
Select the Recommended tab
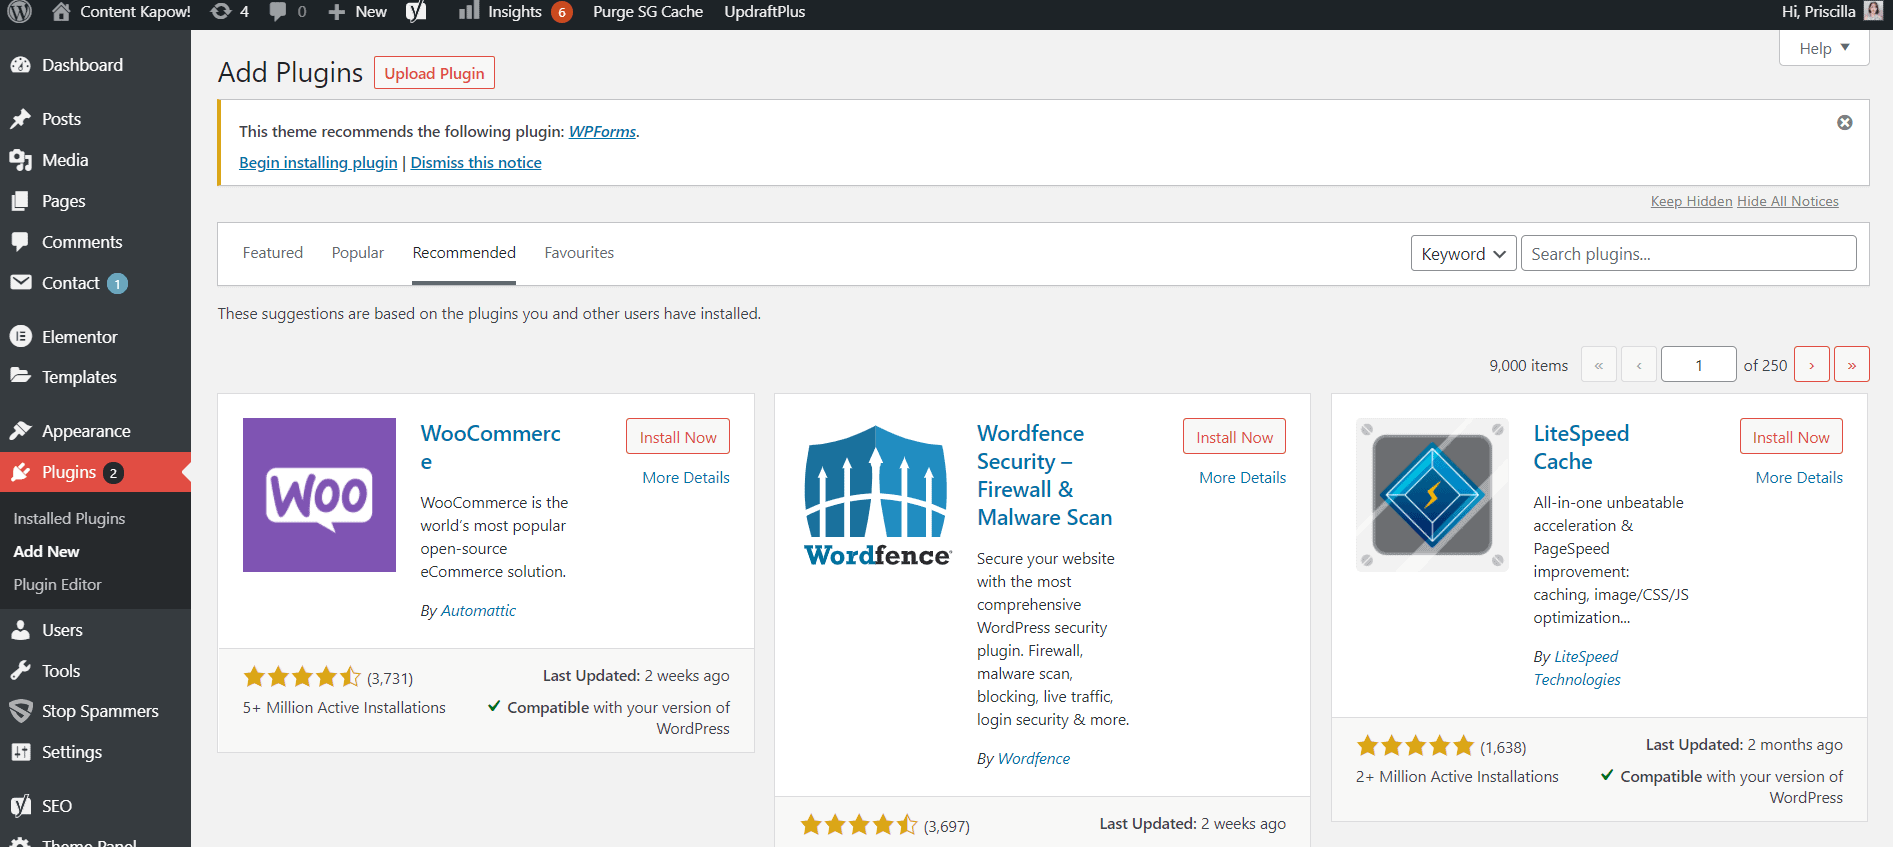[x=464, y=253]
